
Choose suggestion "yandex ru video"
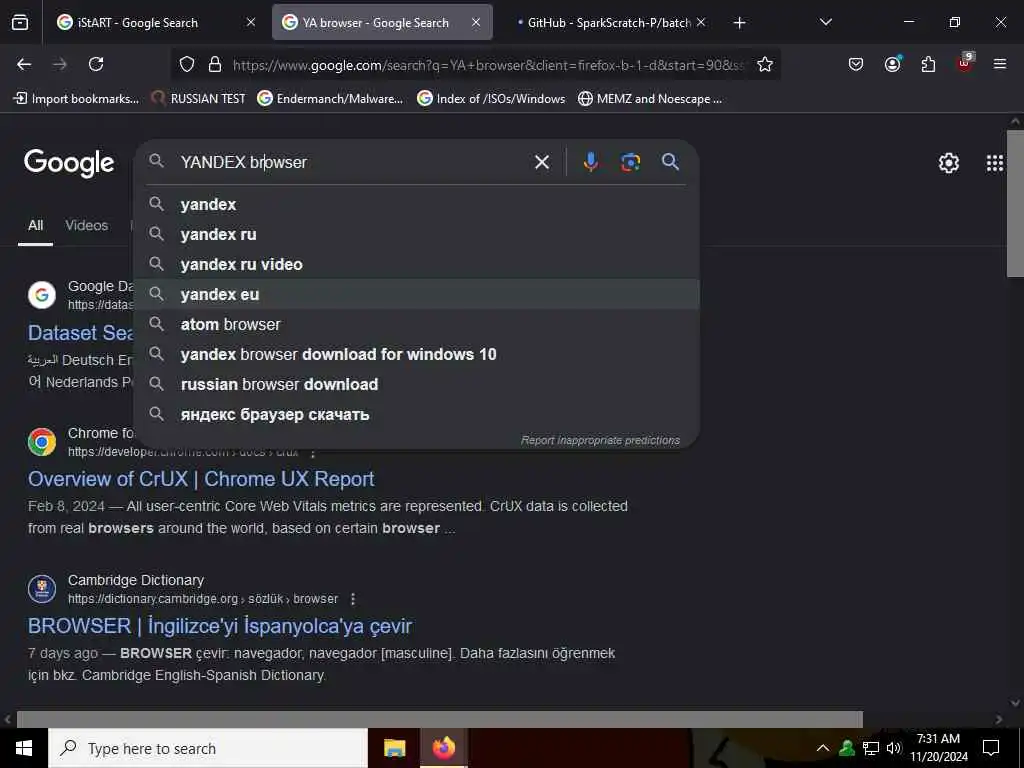pos(417,264)
